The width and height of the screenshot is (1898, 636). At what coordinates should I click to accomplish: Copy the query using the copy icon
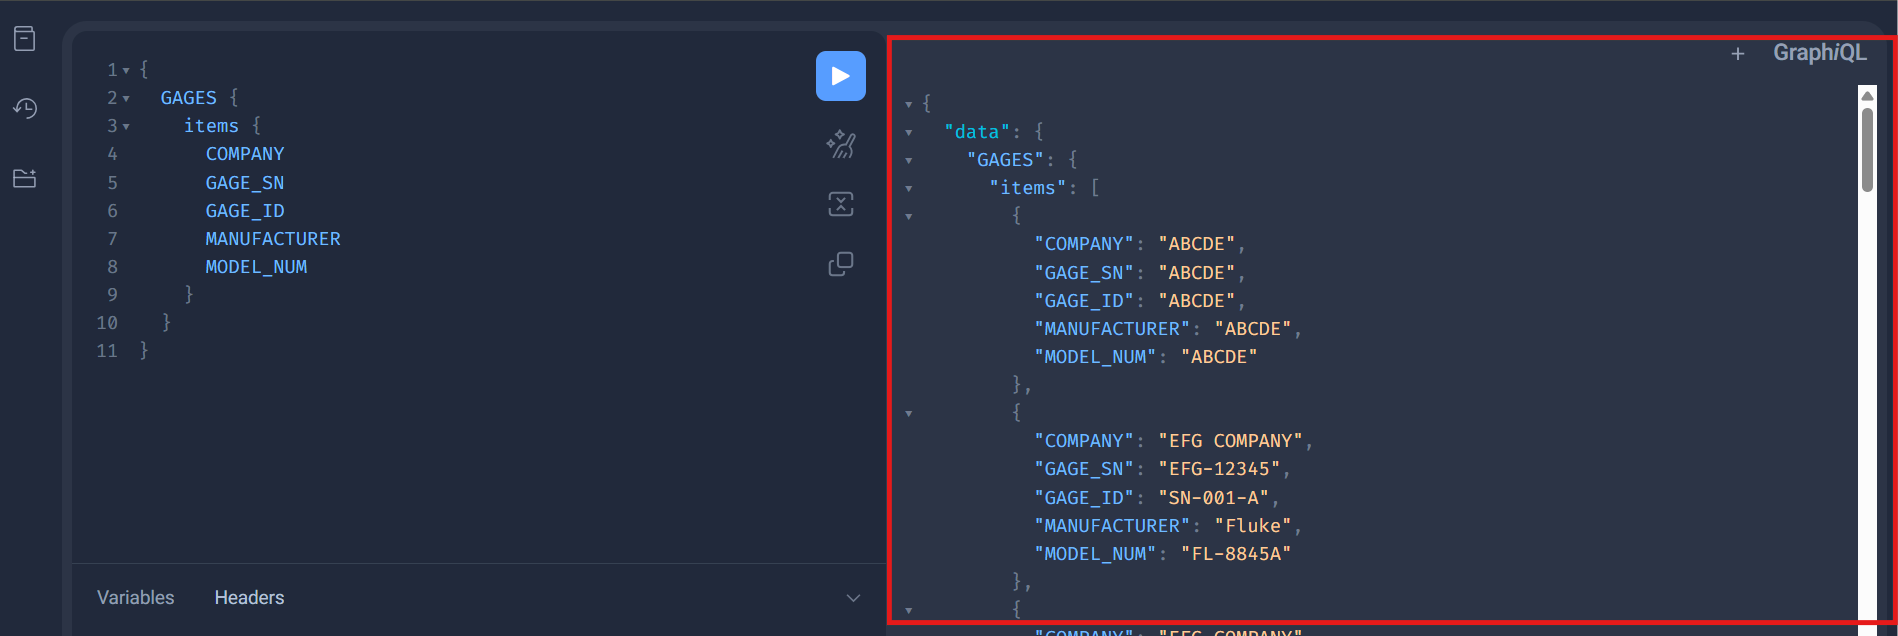pyautogui.click(x=841, y=264)
